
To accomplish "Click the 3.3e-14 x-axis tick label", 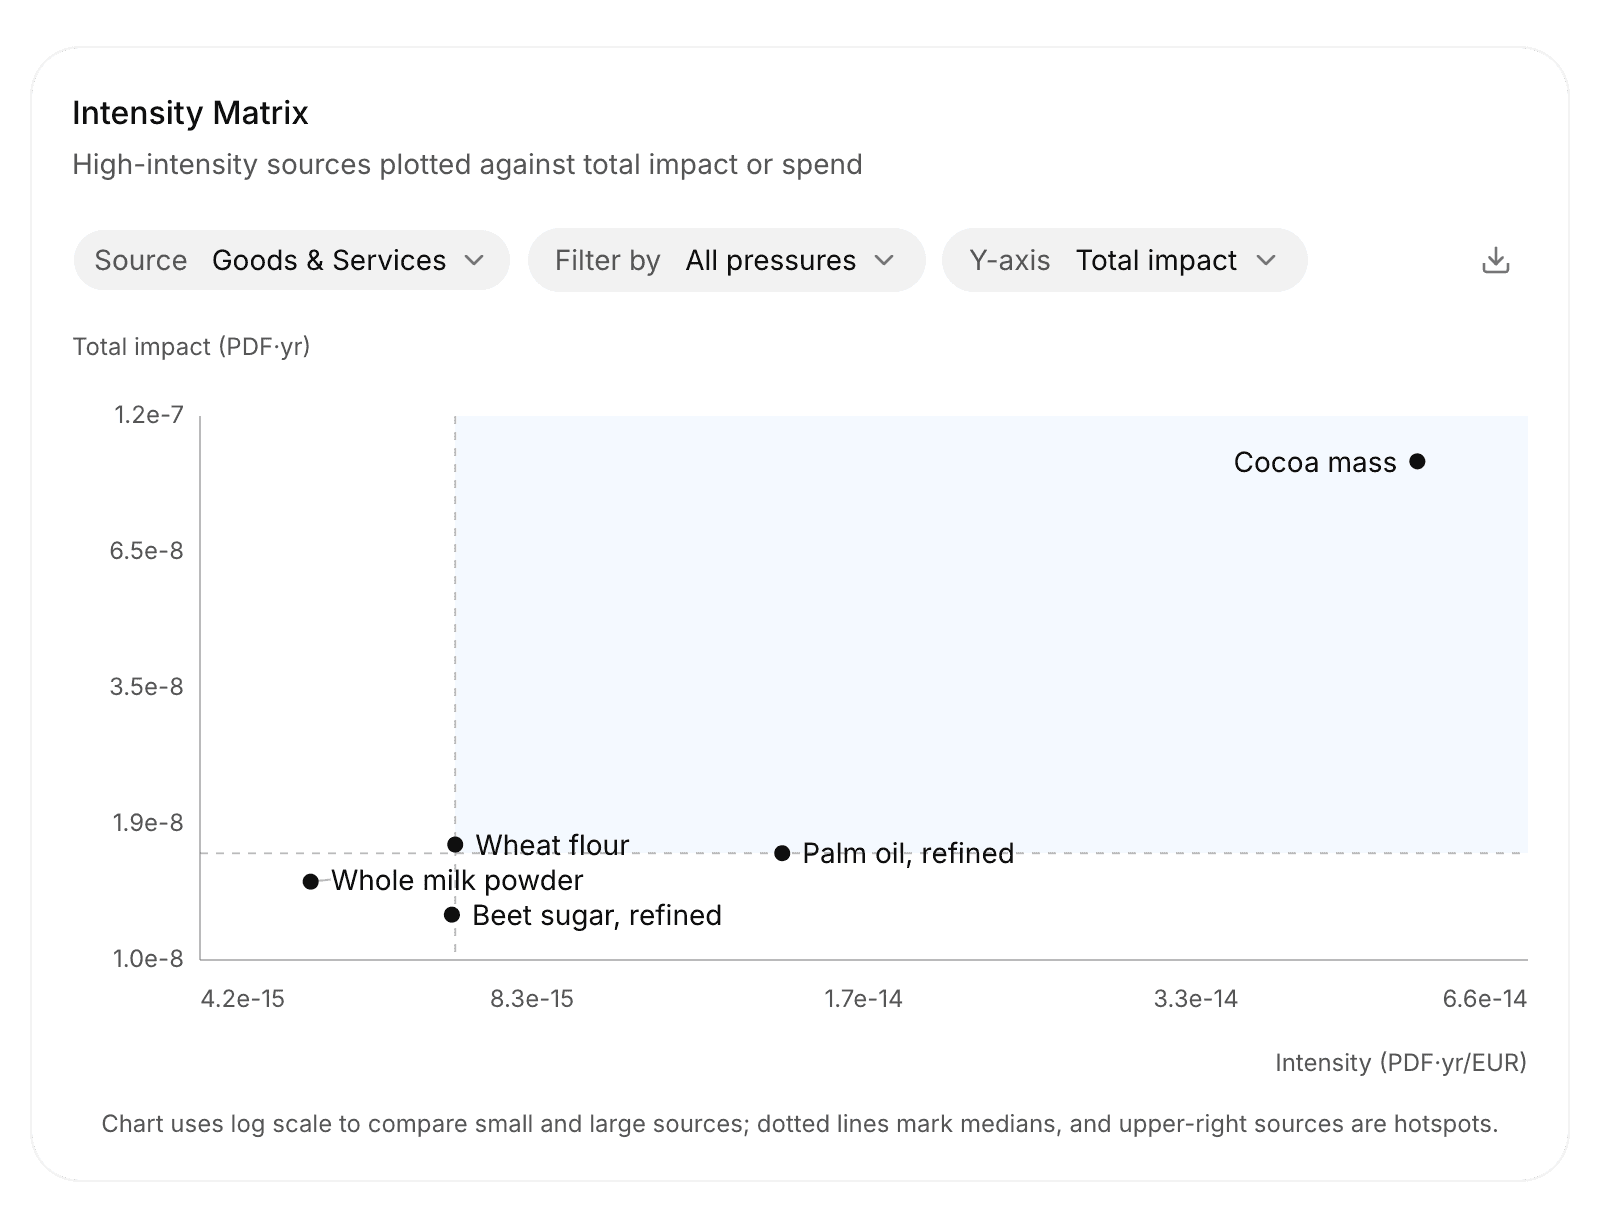I will point(1196,999).
